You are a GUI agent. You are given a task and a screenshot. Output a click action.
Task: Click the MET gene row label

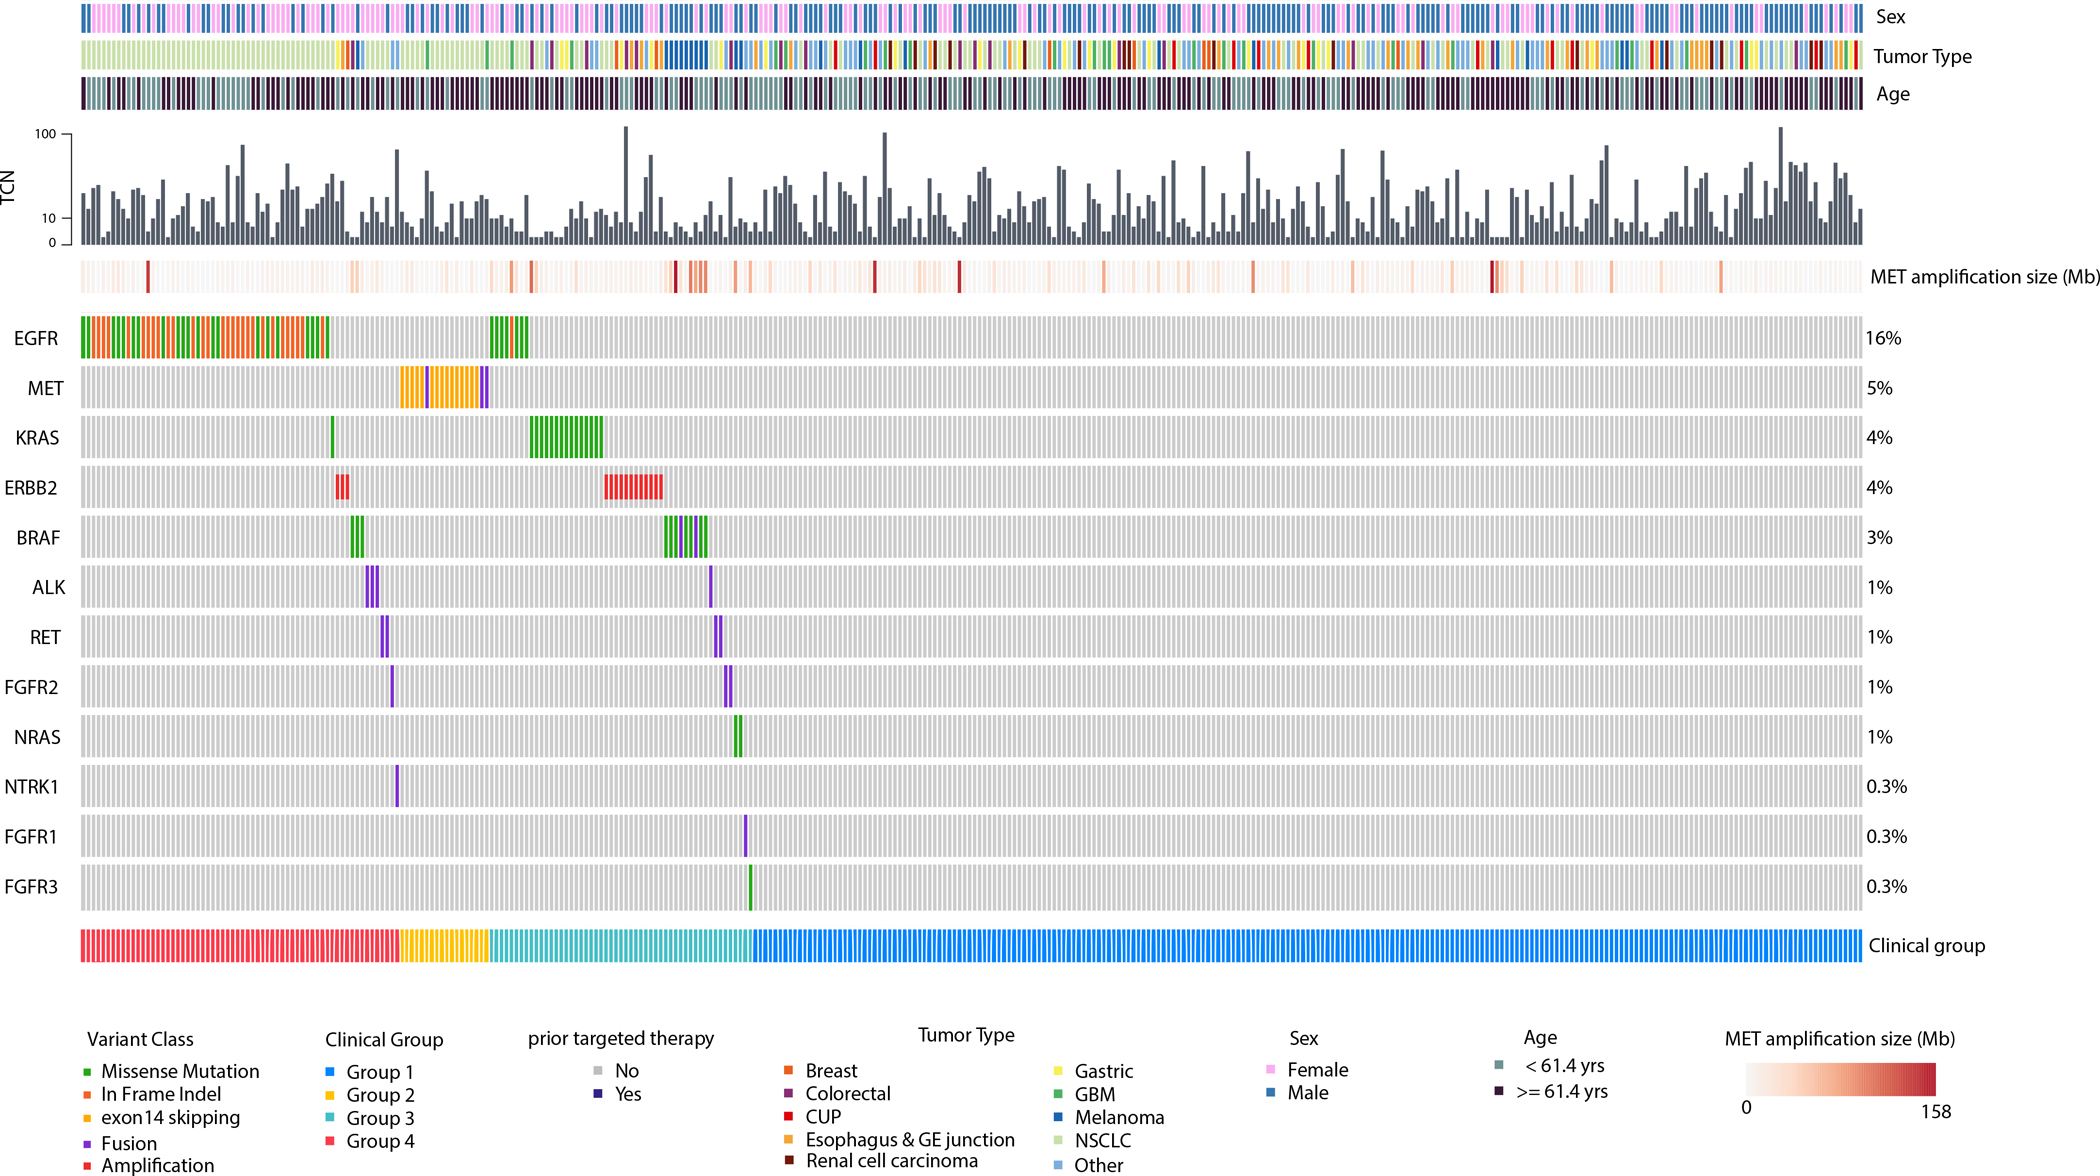pos(46,389)
